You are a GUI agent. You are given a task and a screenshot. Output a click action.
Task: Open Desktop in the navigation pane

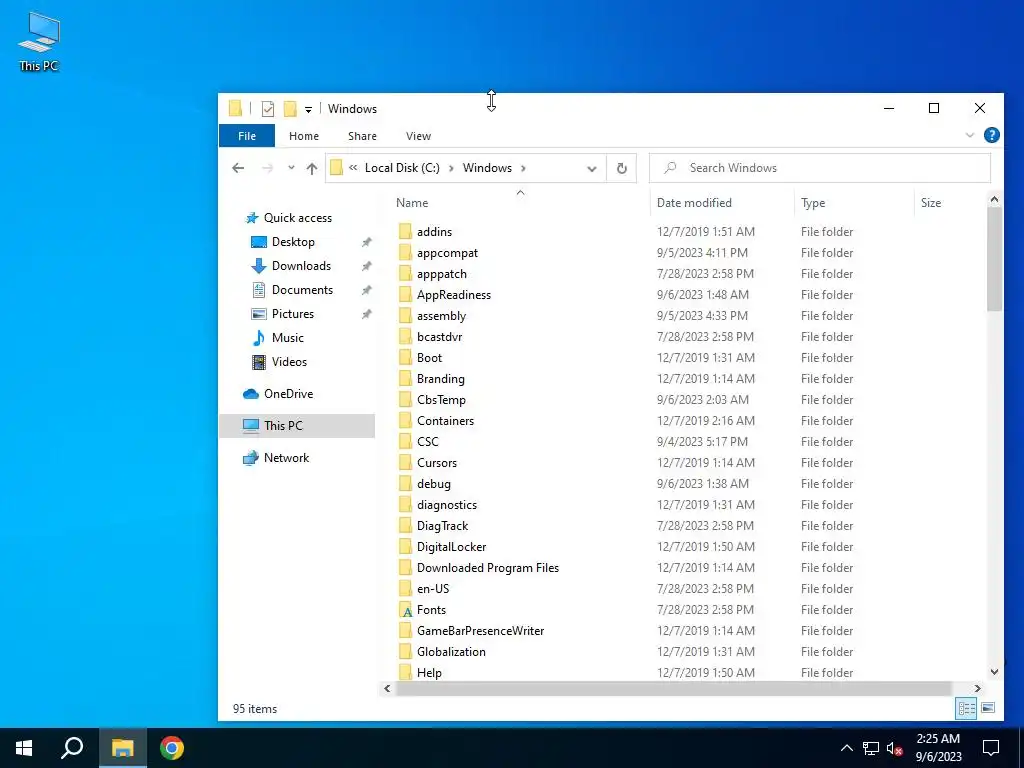pyautogui.click(x=293, y=242)
